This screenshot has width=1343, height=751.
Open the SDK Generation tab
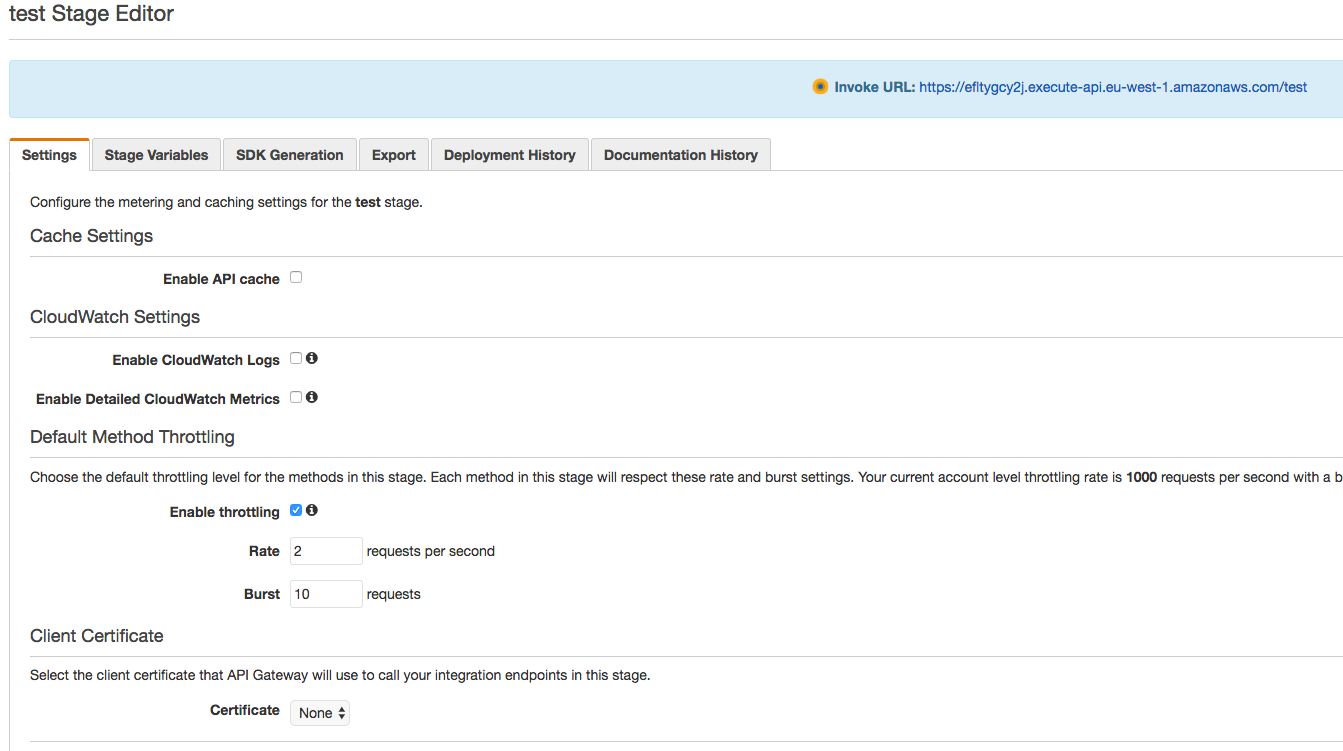(x=289, y=154)
